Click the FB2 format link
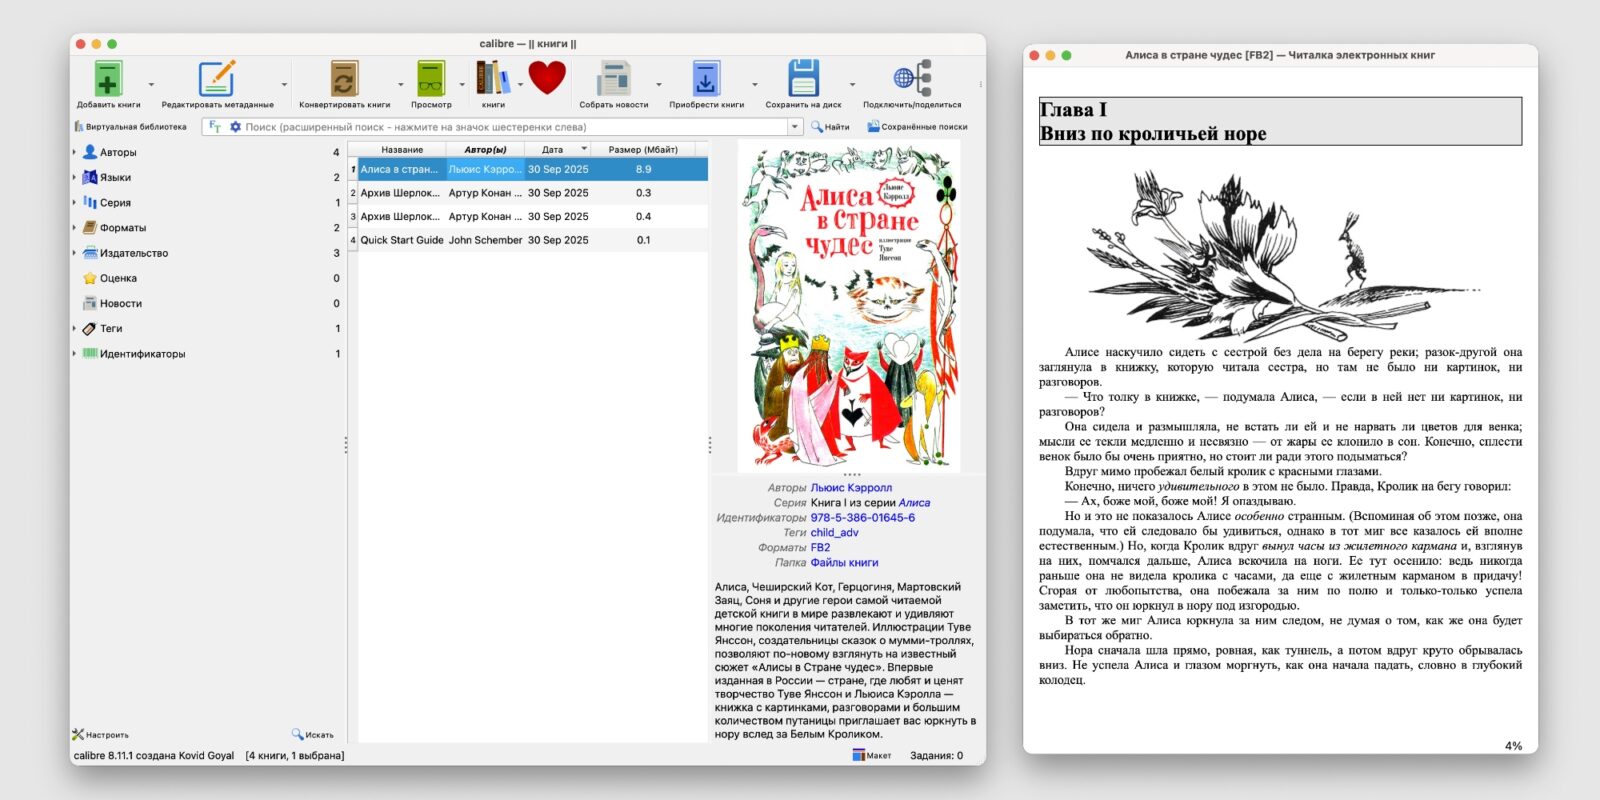This screenshot has width=1600, height=800. coord(820,548)
